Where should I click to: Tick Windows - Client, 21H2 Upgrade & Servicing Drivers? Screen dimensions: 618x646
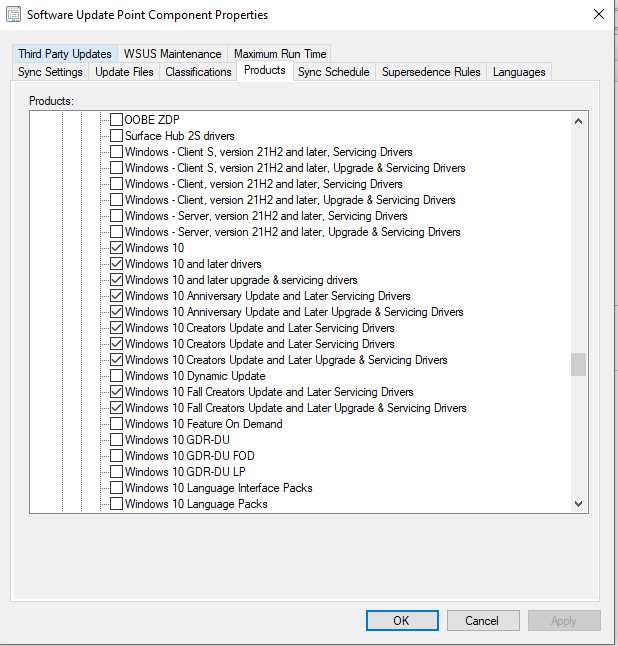tap(117, 200)
